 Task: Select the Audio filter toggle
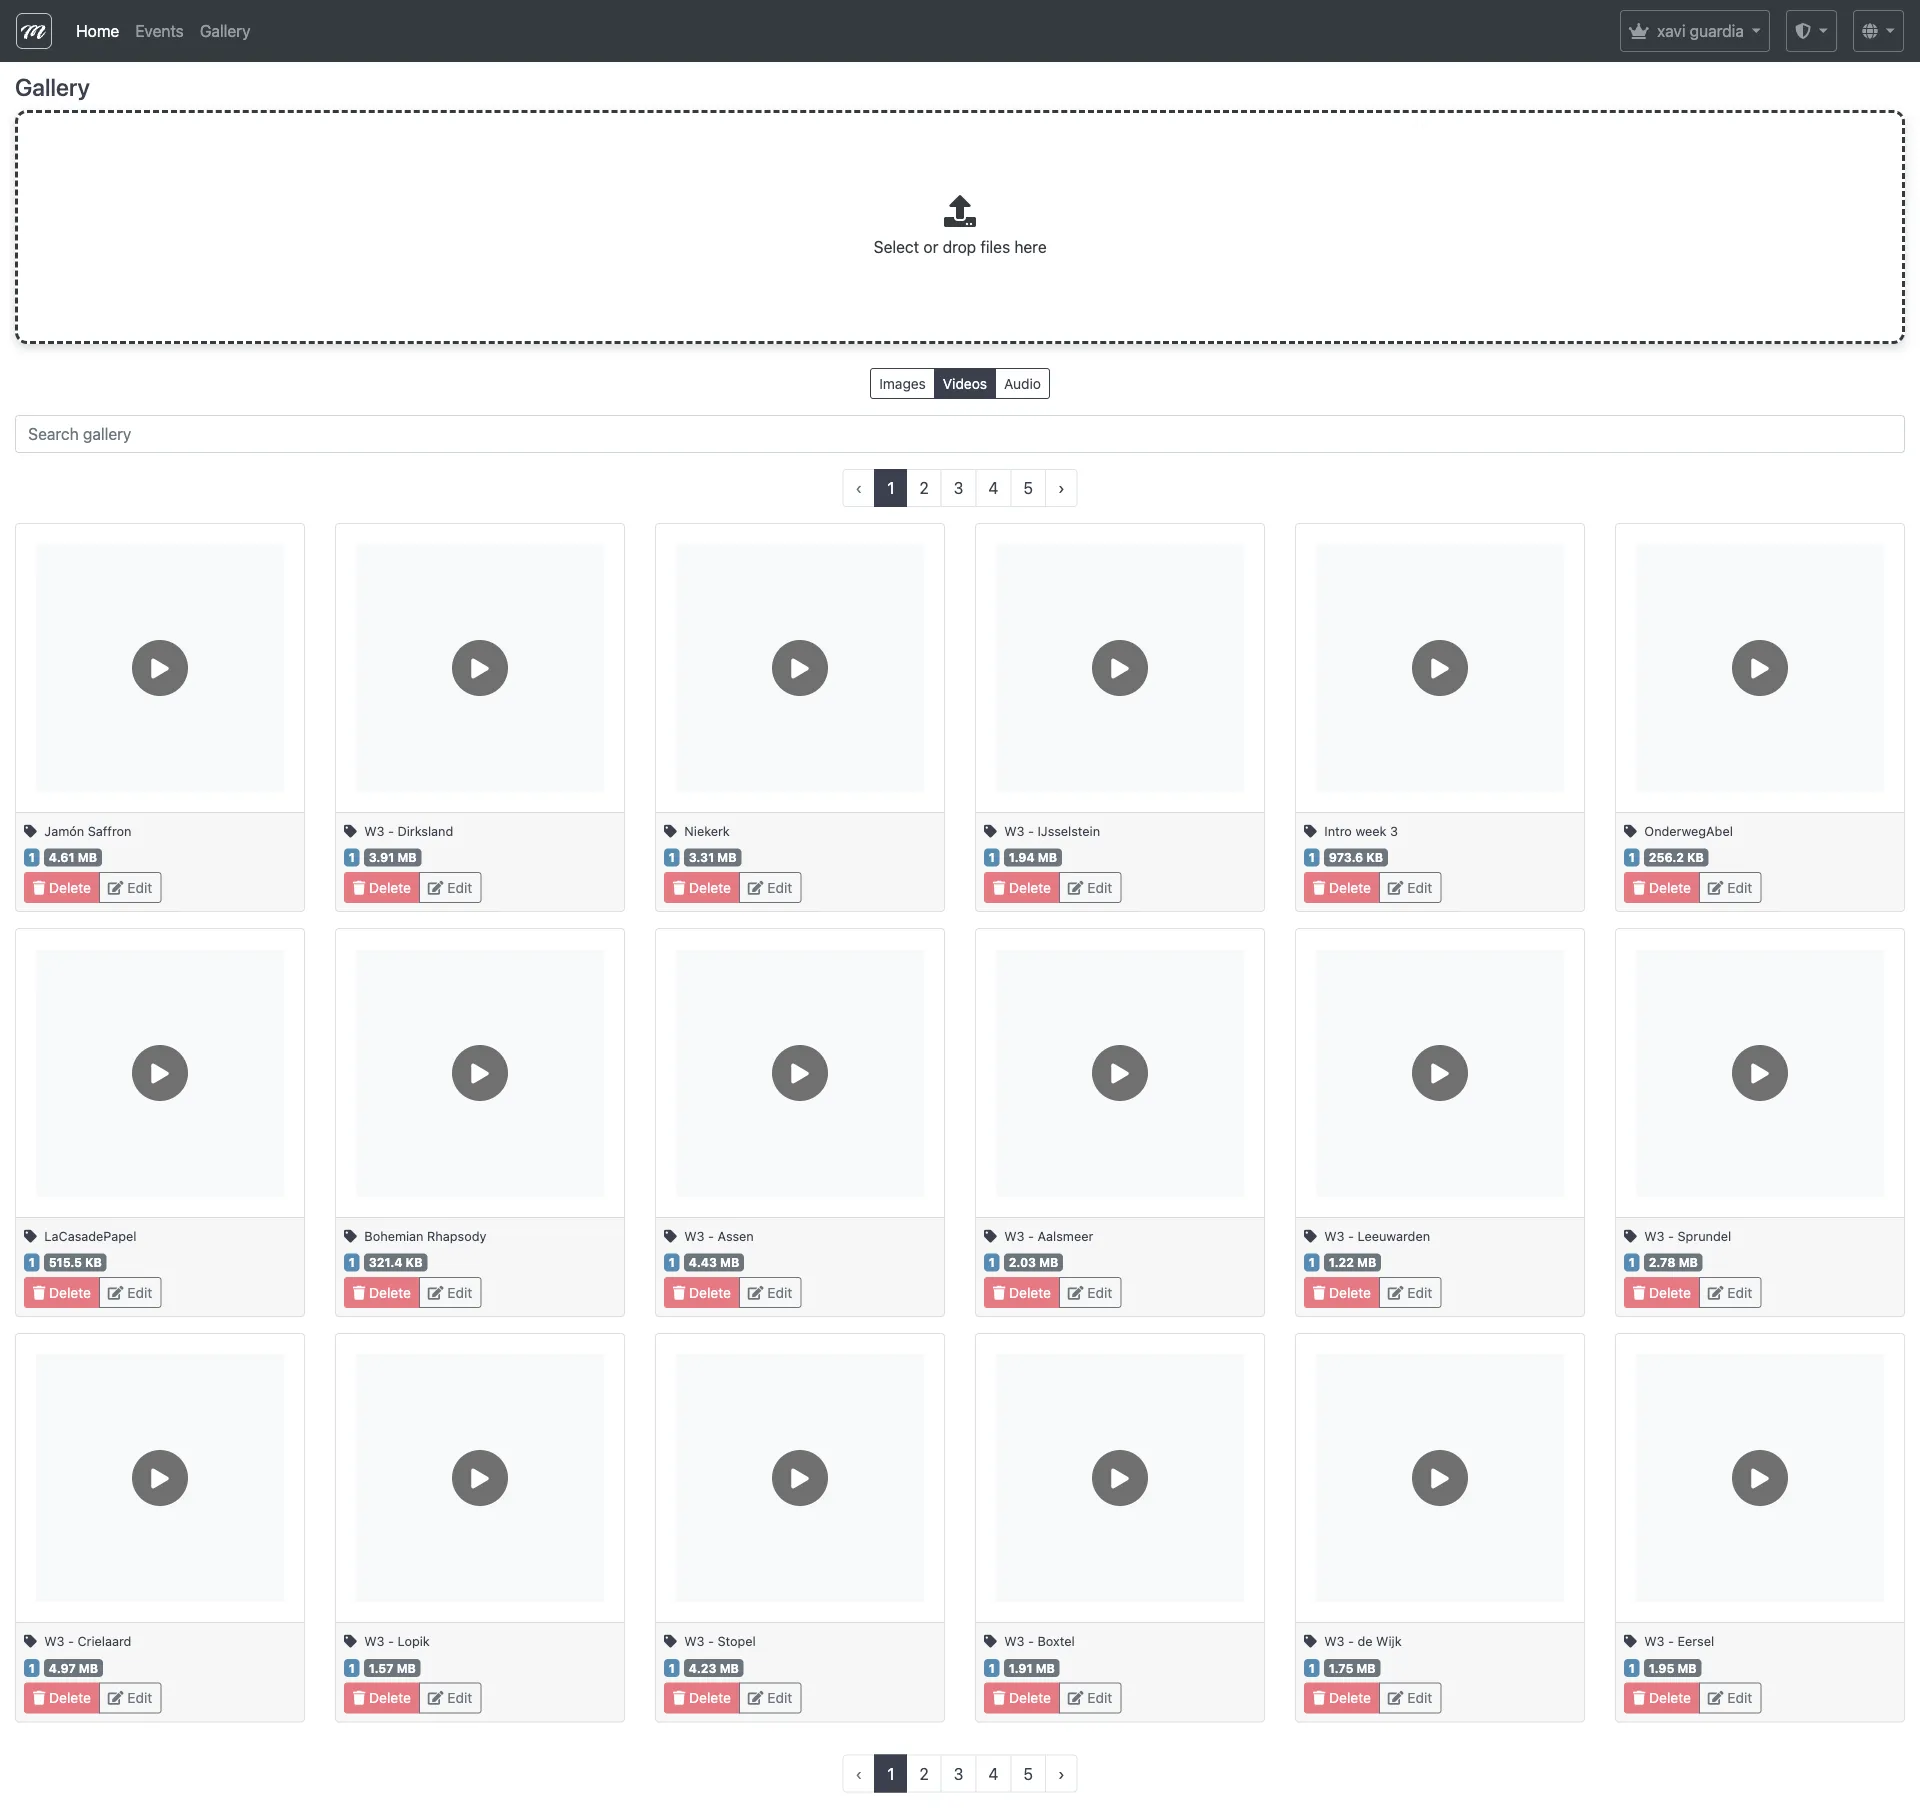[x=1022, y=384]
